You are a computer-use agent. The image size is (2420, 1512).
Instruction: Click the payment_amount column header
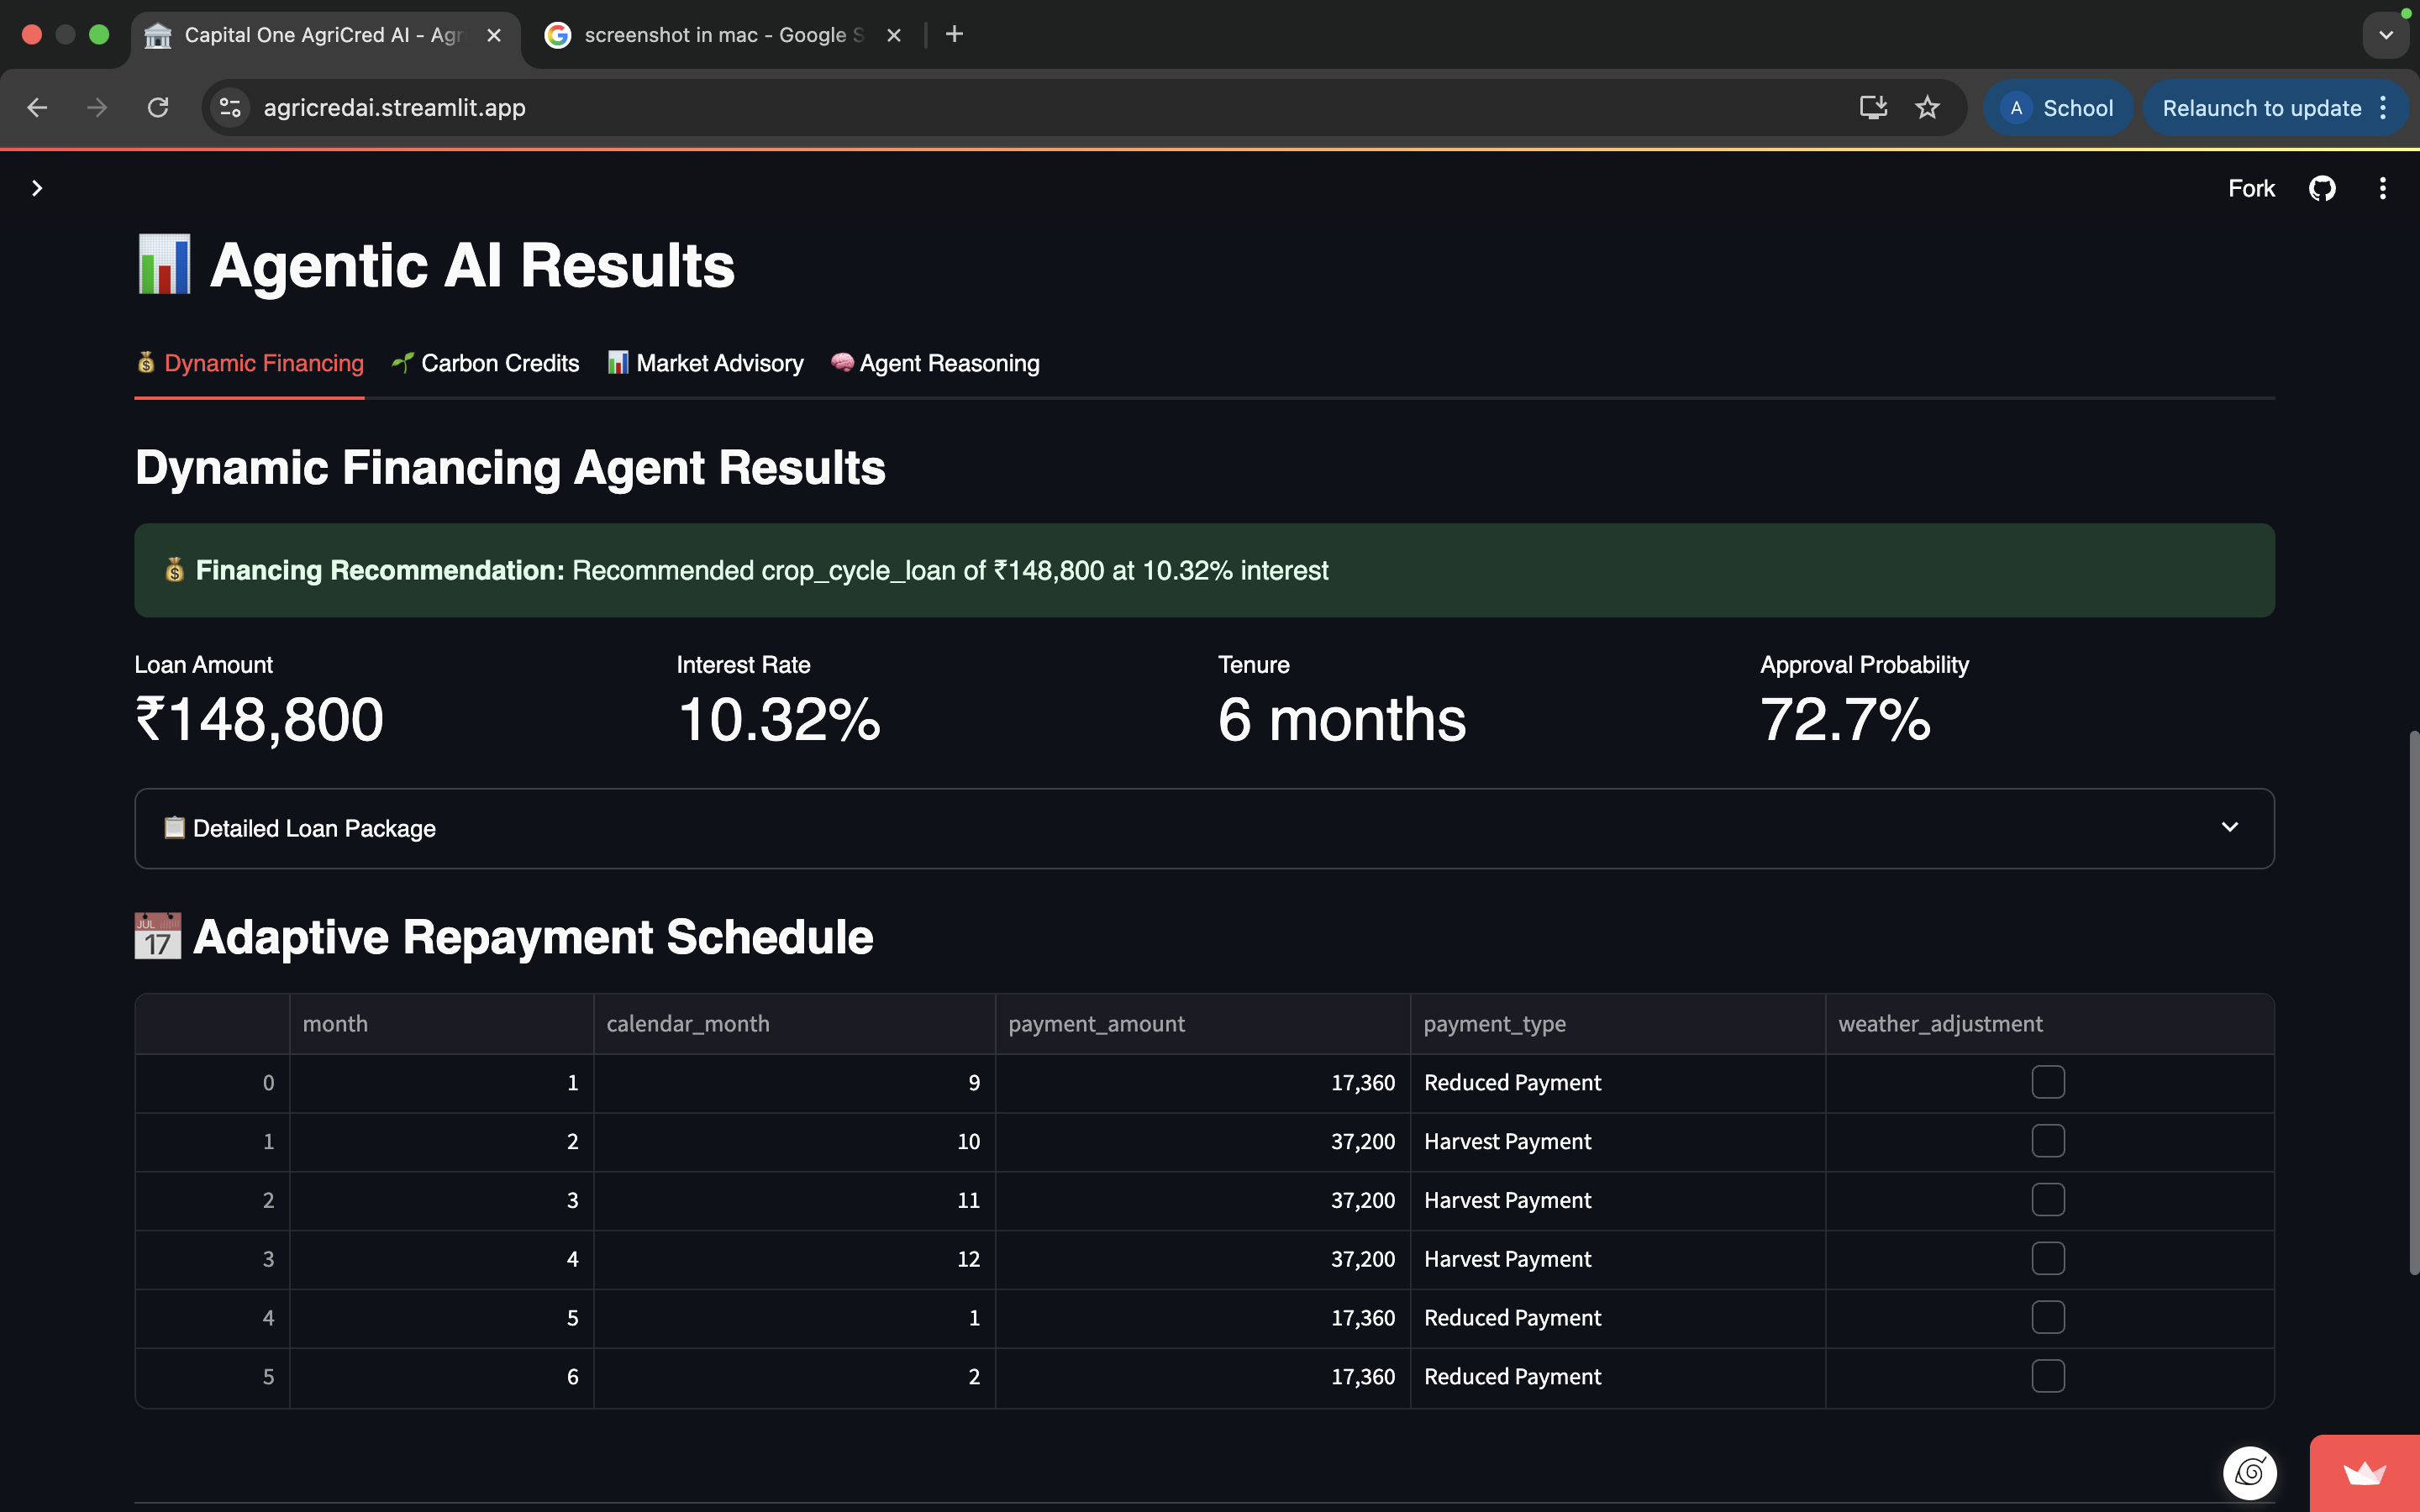(x=1096, y=1023)
